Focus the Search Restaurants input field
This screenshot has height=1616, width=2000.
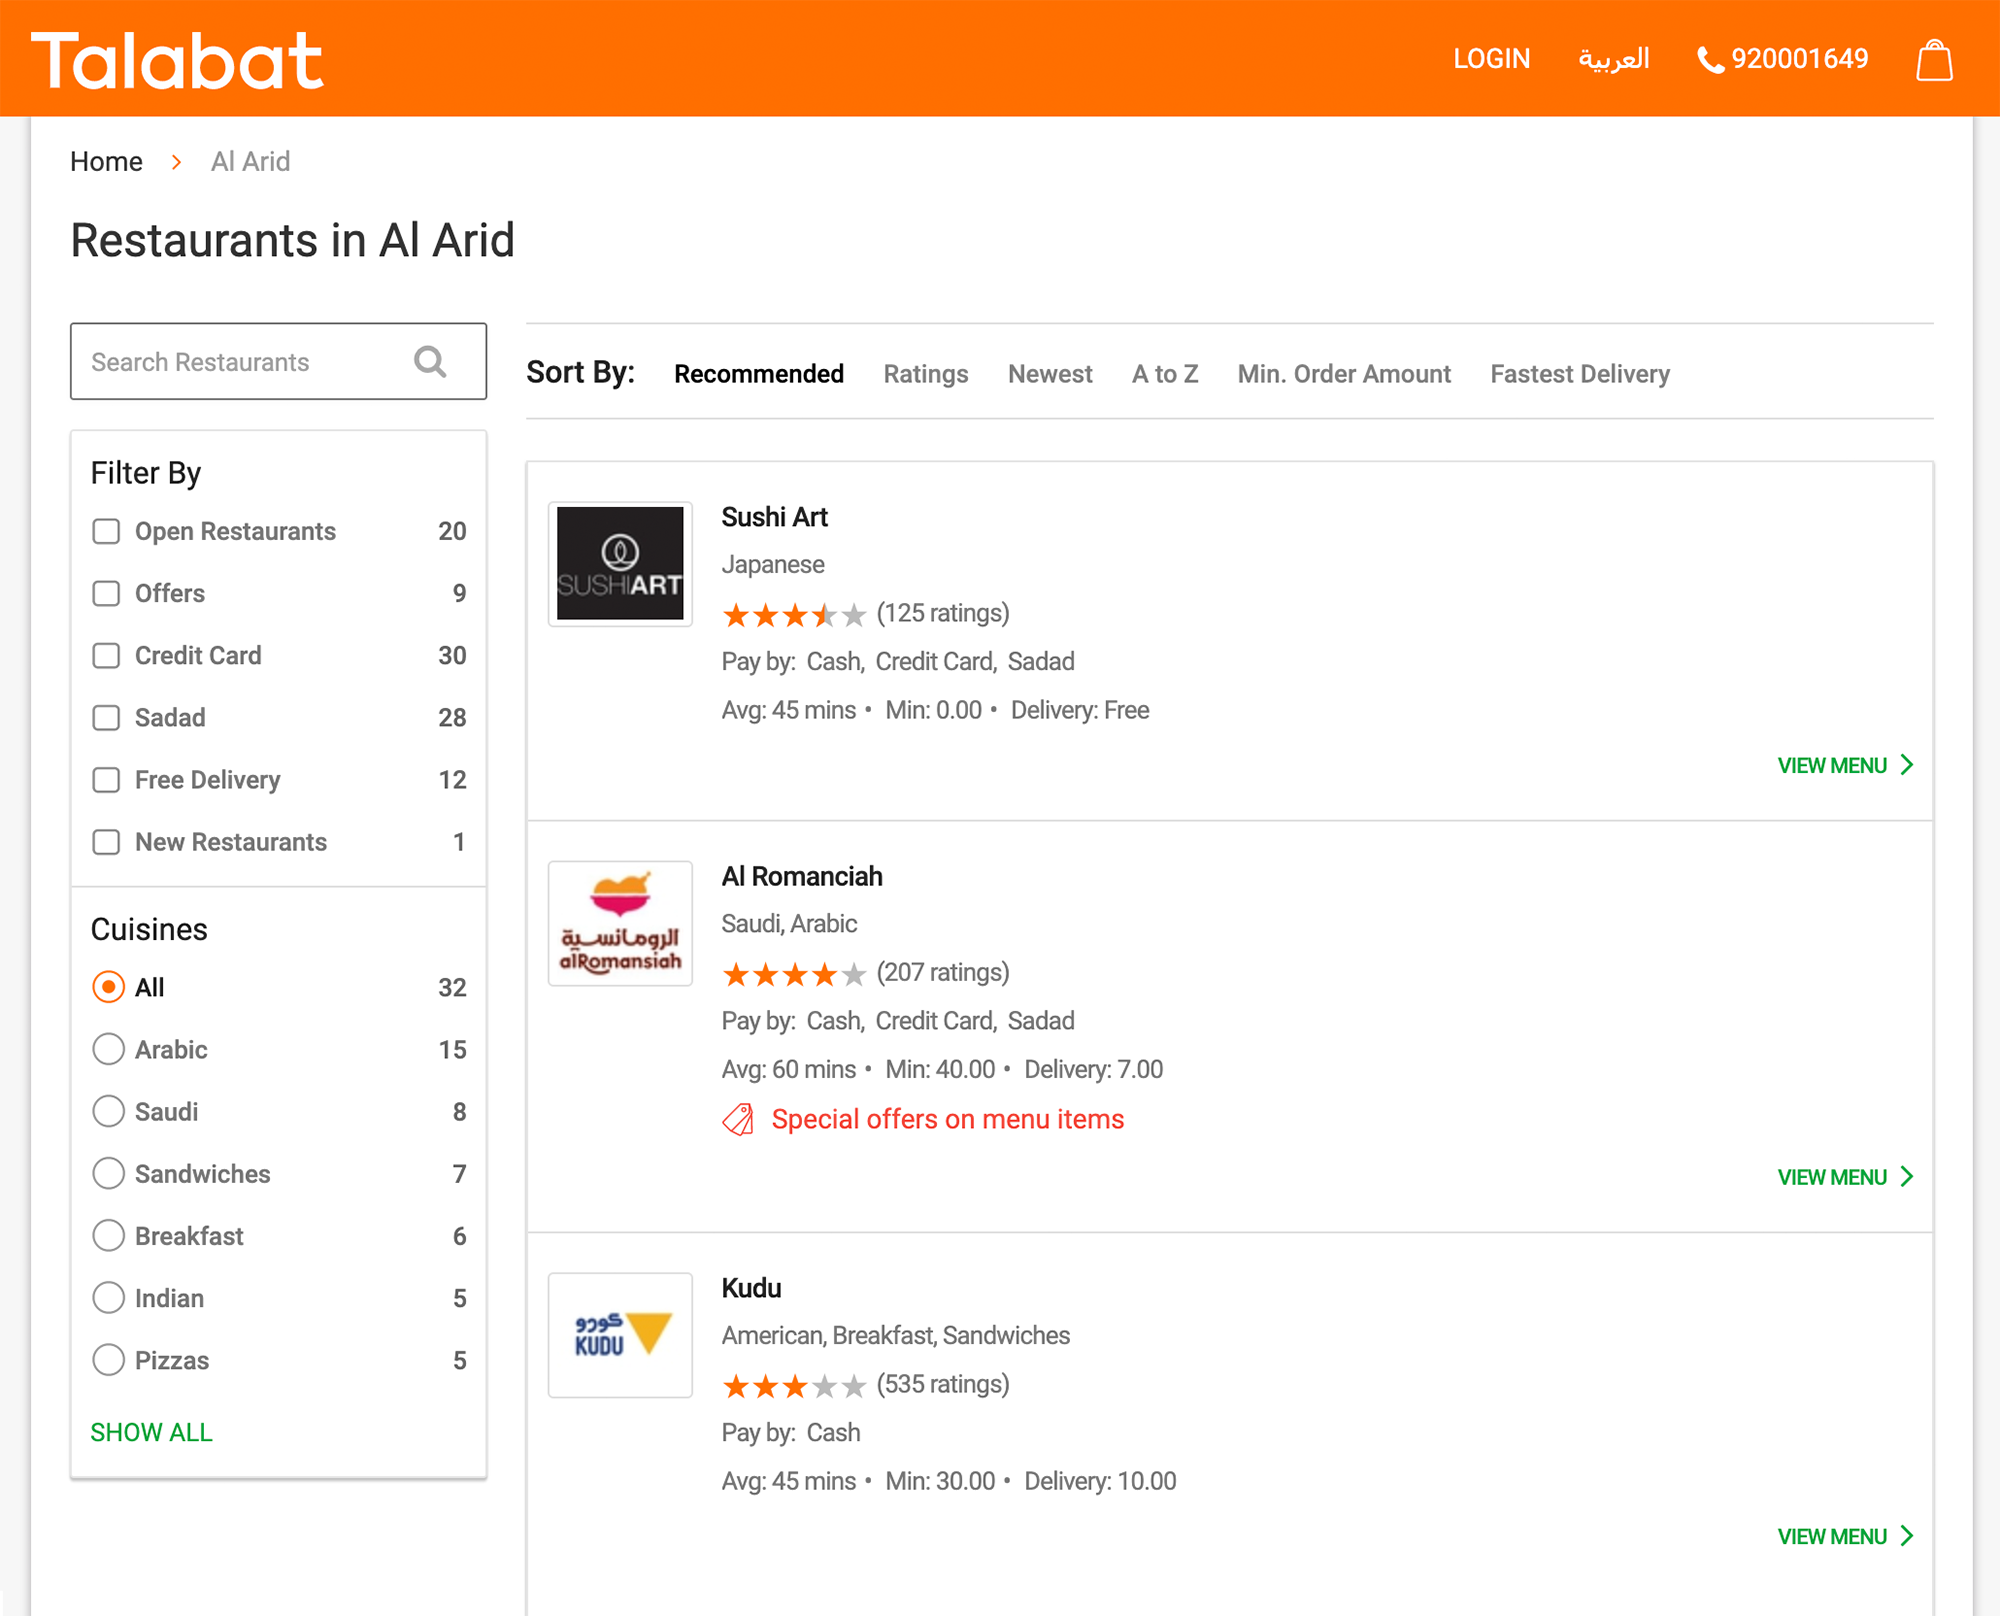tap(278, 361)
